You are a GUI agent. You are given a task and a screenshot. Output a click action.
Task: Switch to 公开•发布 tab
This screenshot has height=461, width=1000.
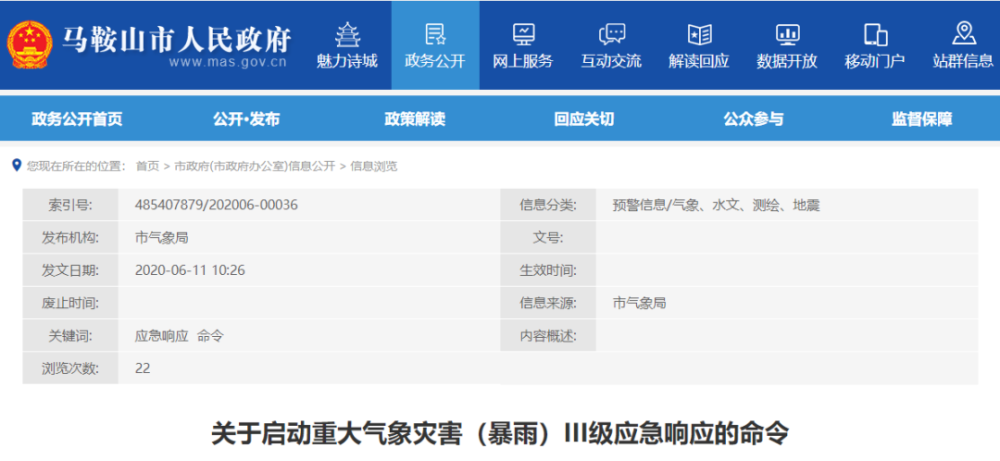click(x=246, y=119)
